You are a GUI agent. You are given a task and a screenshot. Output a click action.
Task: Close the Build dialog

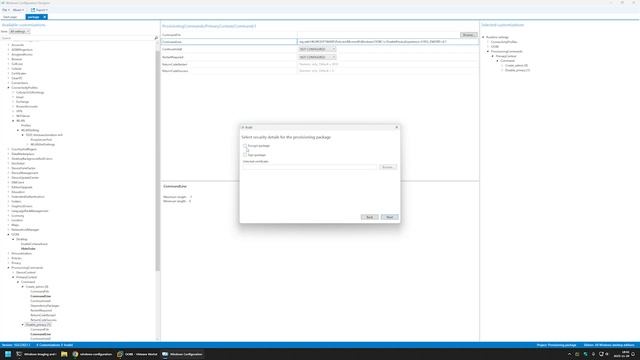[396, 127]
